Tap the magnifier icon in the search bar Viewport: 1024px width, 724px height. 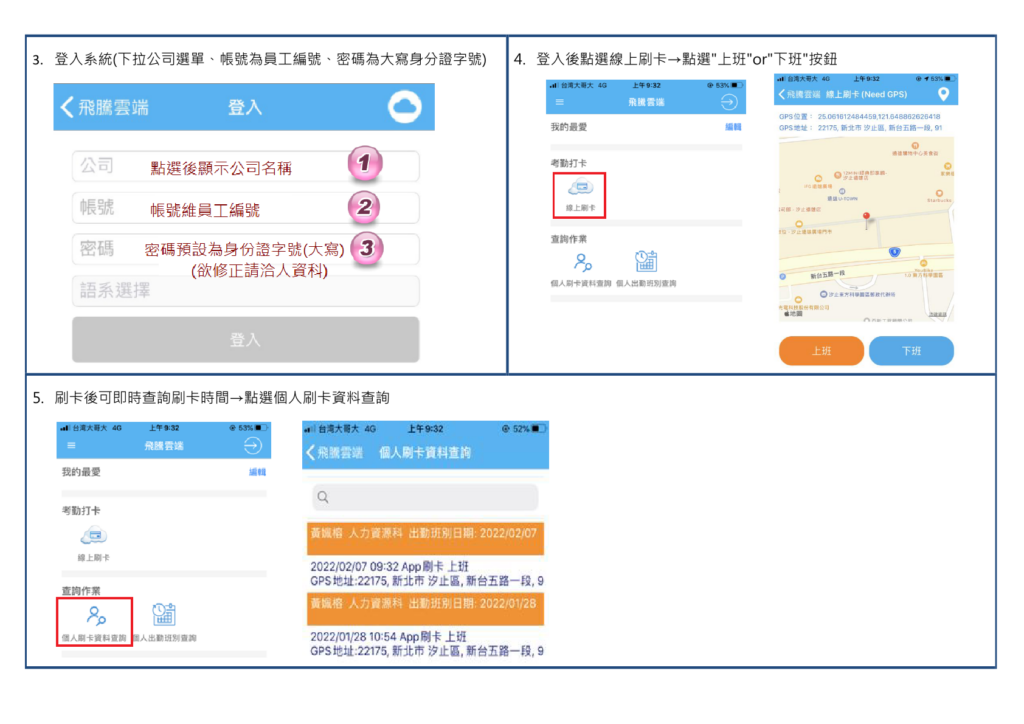tap(322, 497)
